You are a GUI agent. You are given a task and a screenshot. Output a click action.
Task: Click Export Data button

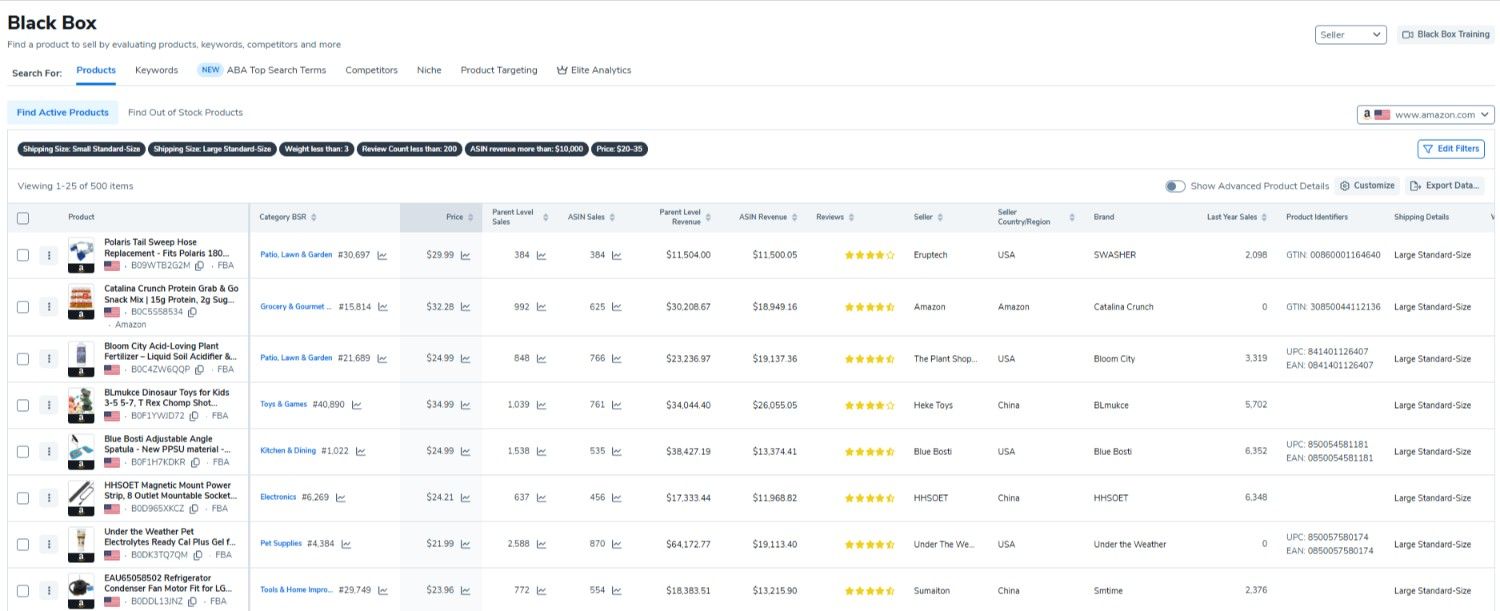click(x=1444, y=186)
